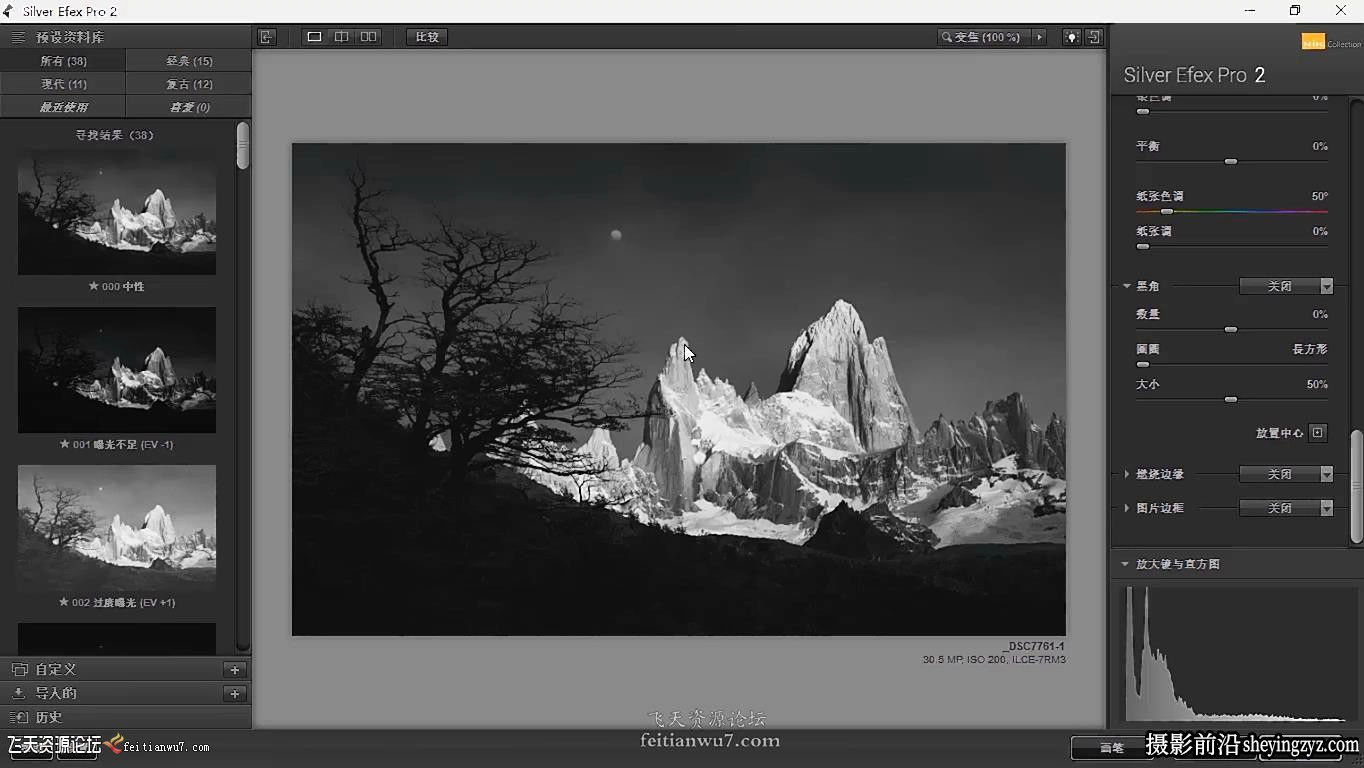Toggle the lightbulb background color icon

click(1072, 37)
